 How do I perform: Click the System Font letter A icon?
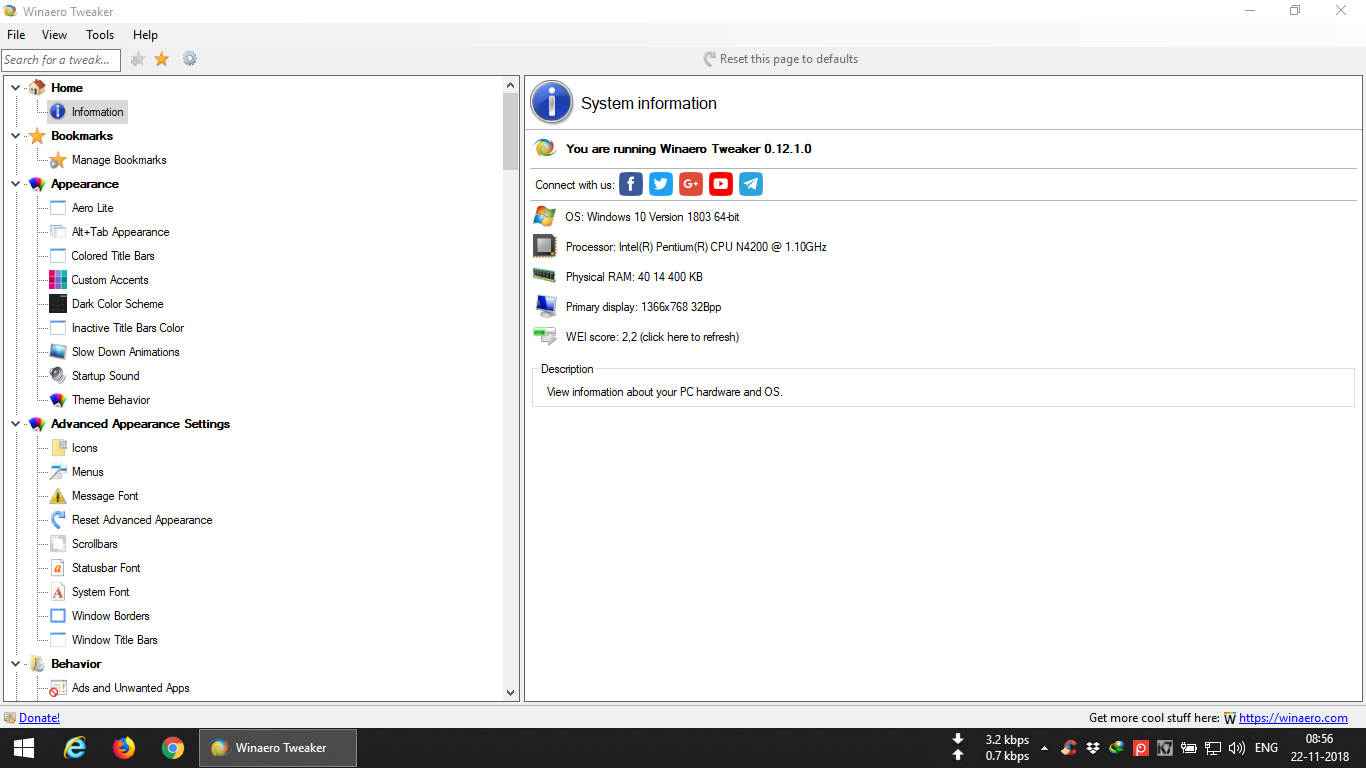[58, 592]
